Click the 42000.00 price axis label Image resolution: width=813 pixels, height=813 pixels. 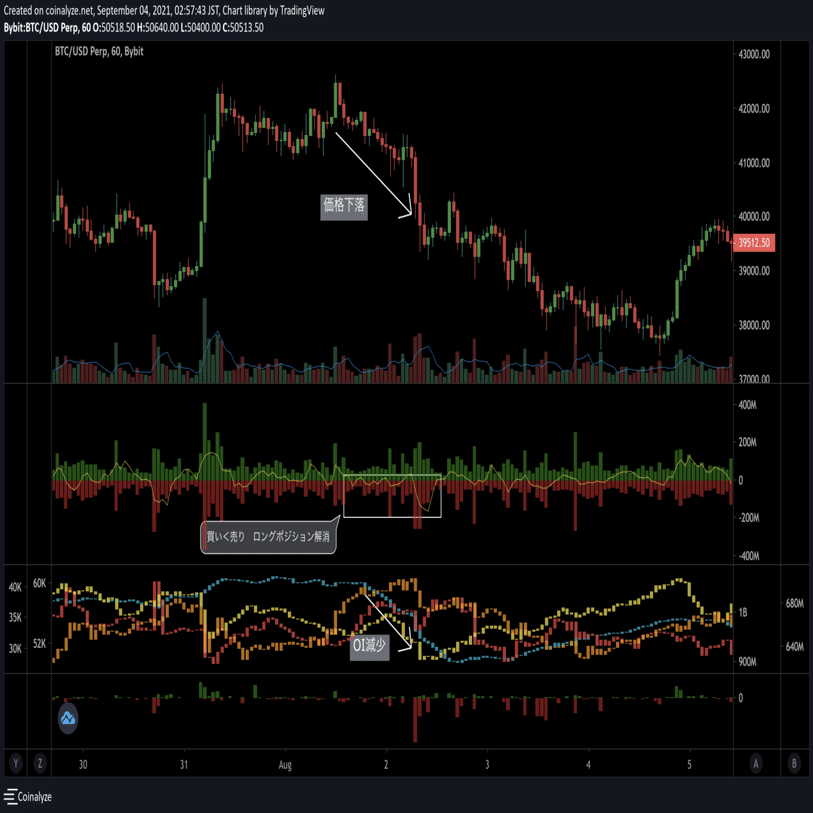coord(754,108)
